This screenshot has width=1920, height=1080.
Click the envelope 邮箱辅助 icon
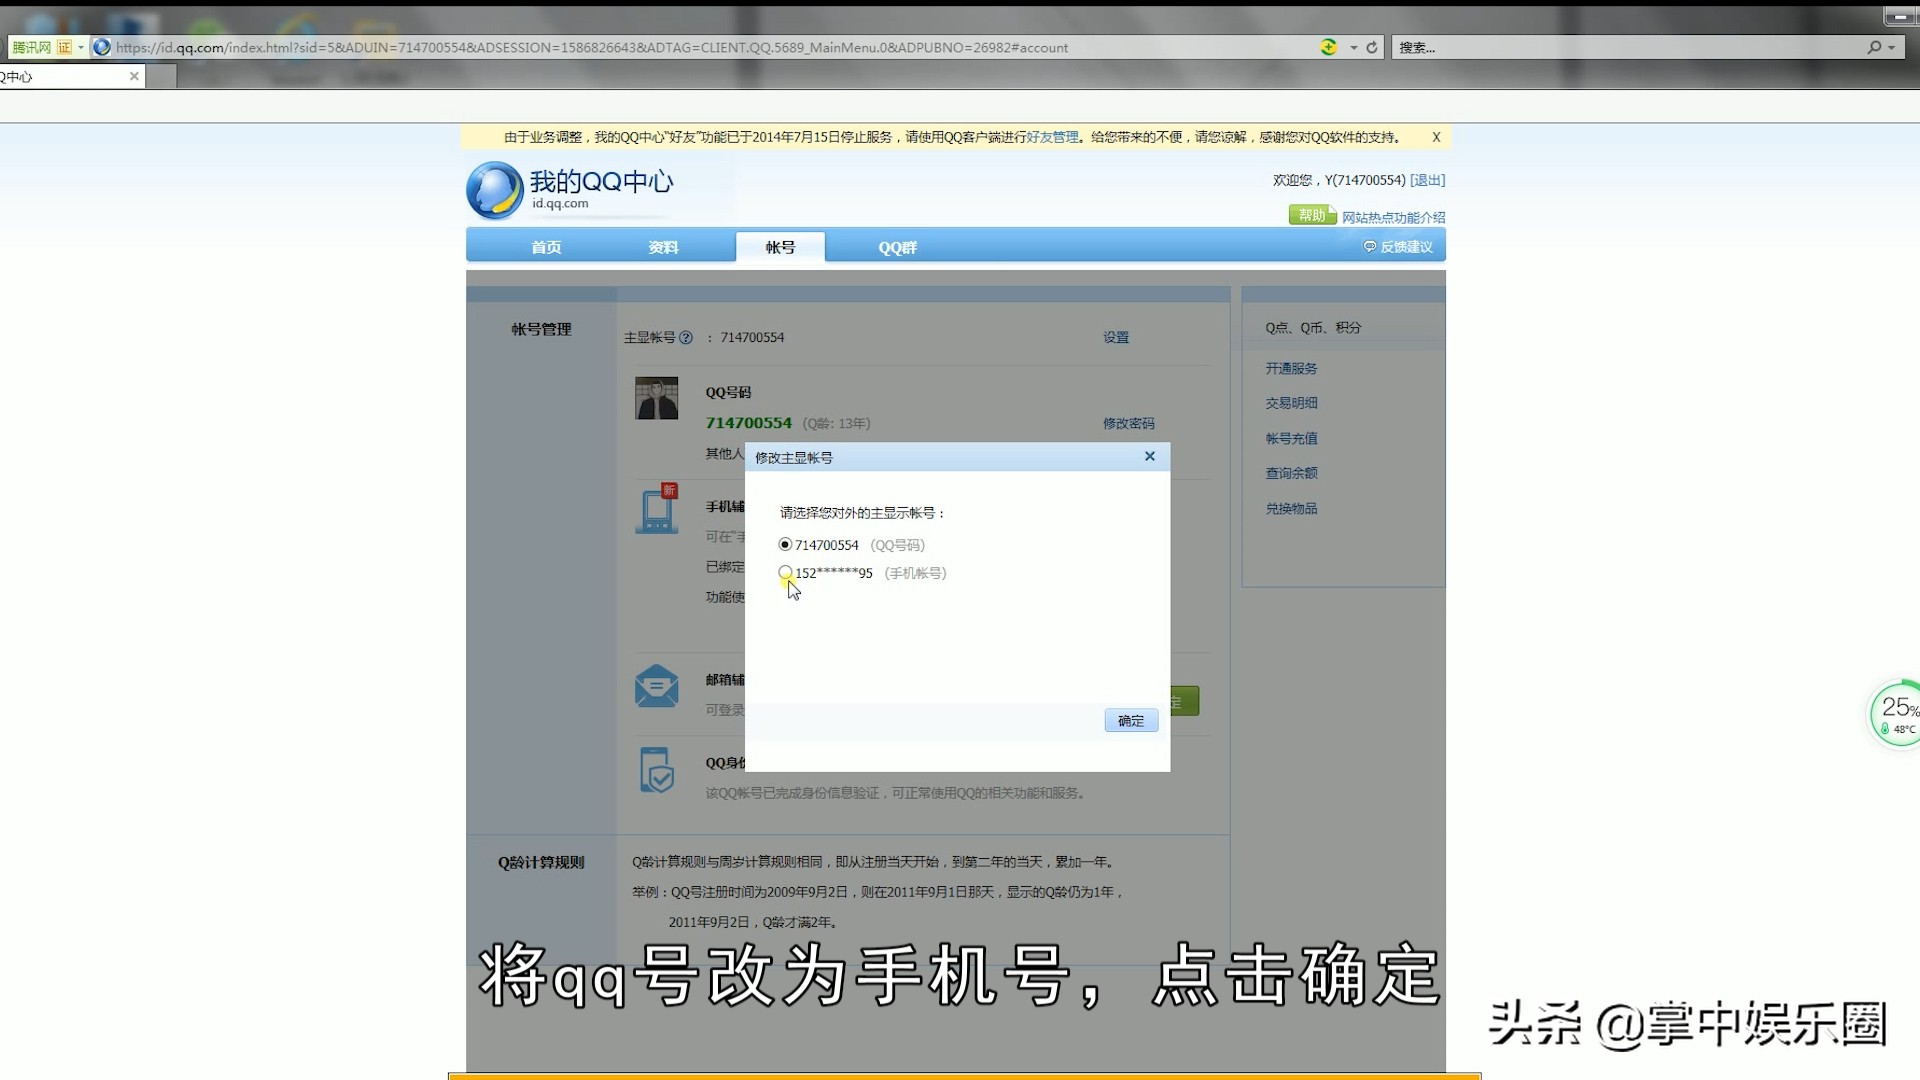click(x=656, y=686)
